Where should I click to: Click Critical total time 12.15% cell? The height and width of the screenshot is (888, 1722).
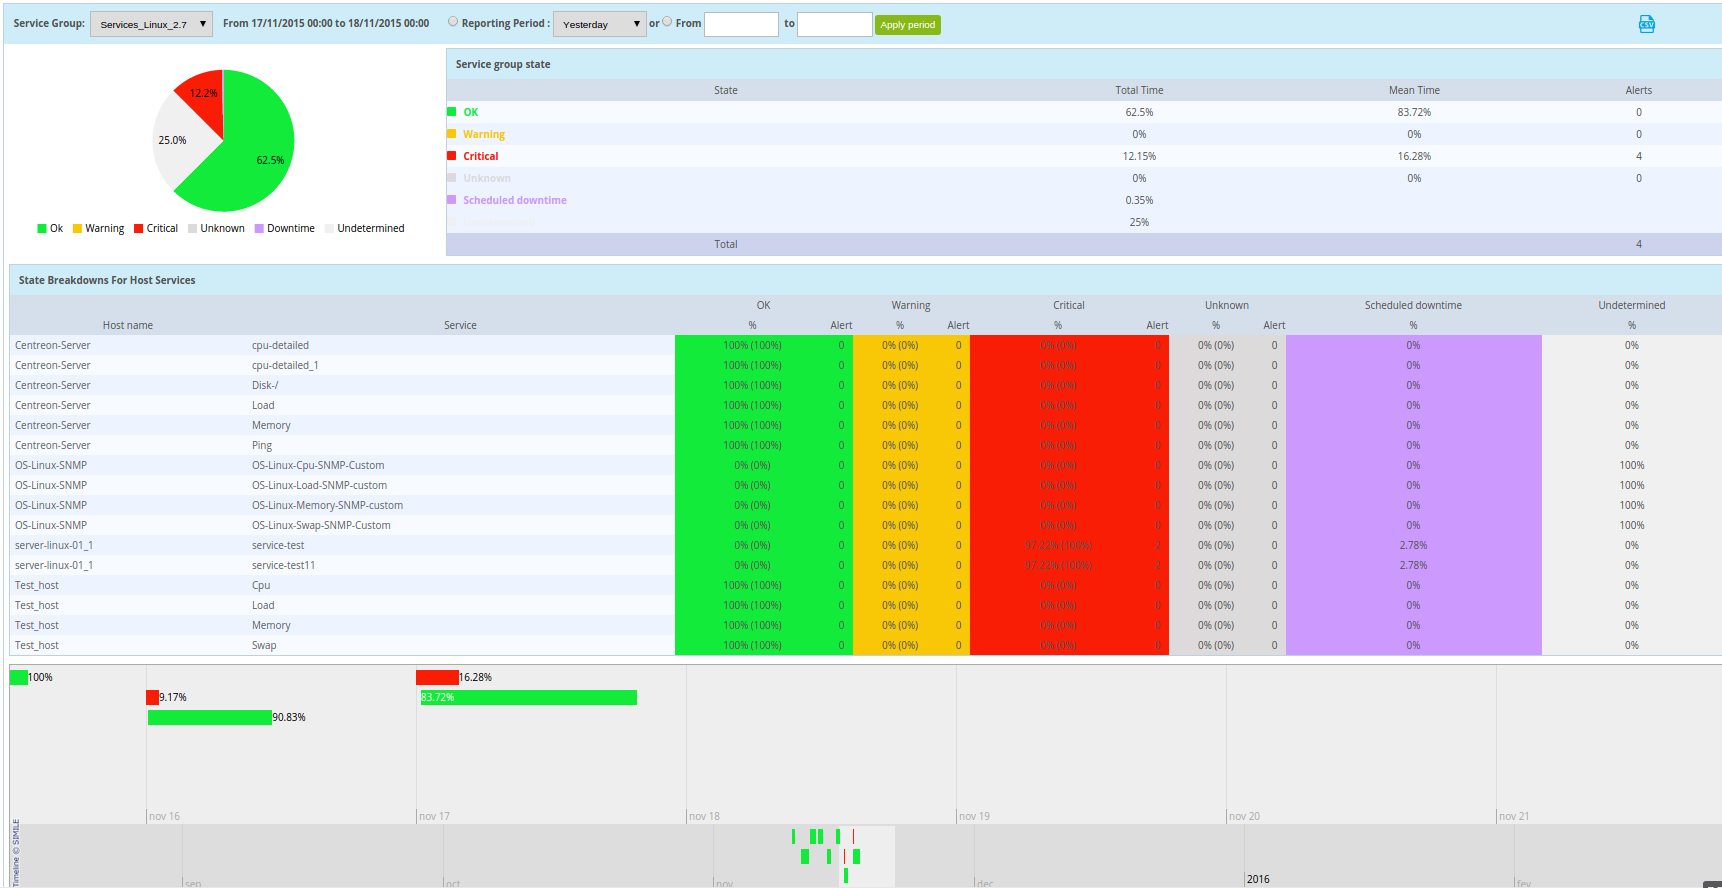click(1139, 156)
